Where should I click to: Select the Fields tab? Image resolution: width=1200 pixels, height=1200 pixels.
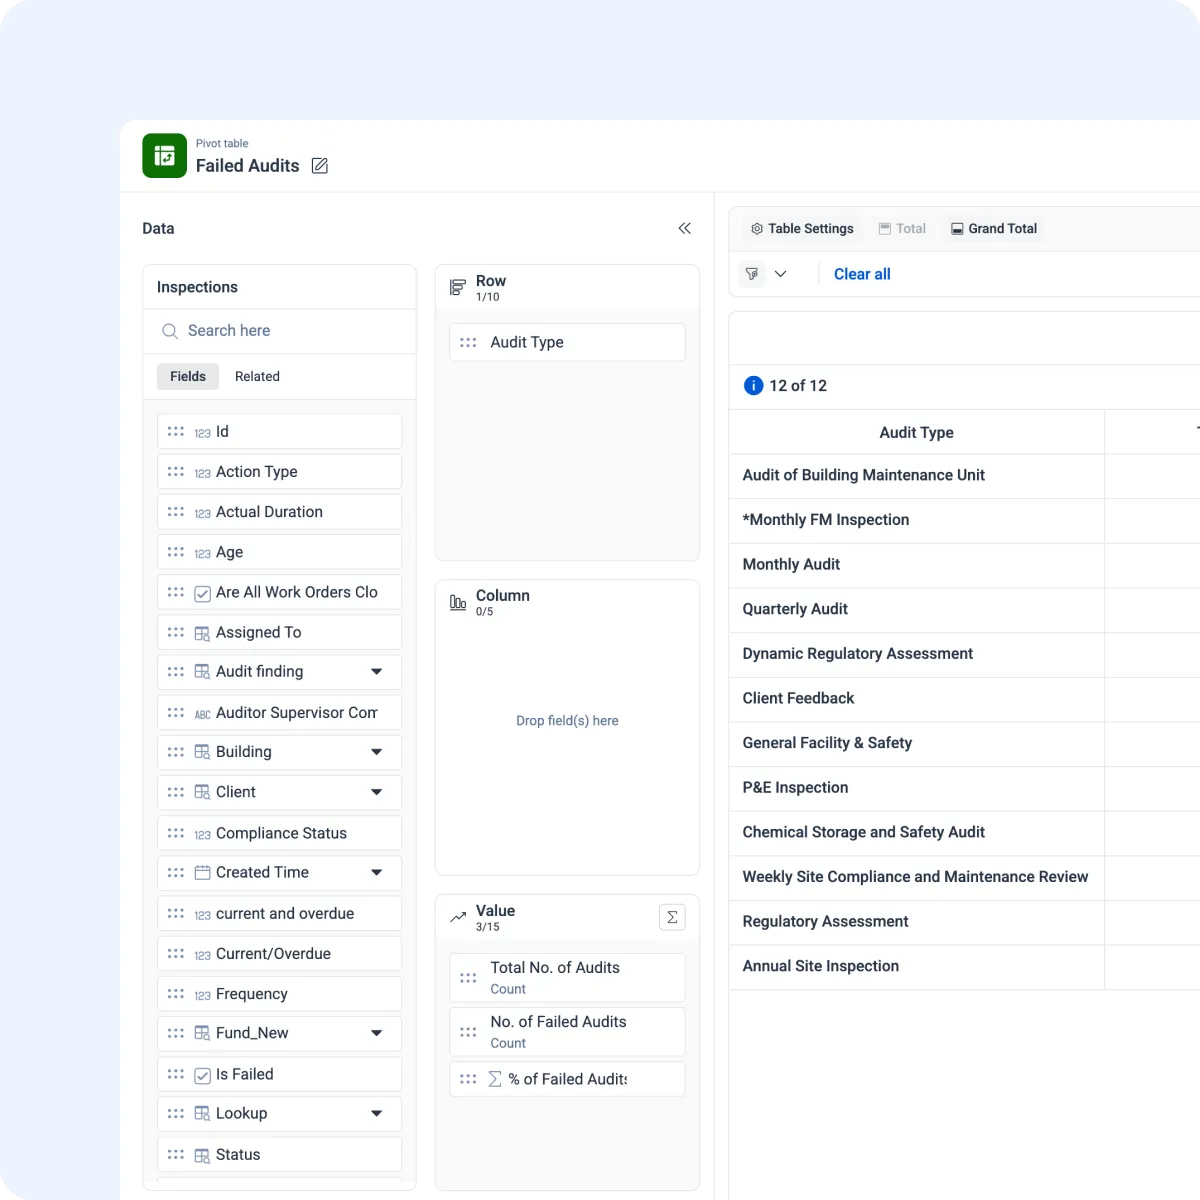pyautogui.click(x=187, y=376)
